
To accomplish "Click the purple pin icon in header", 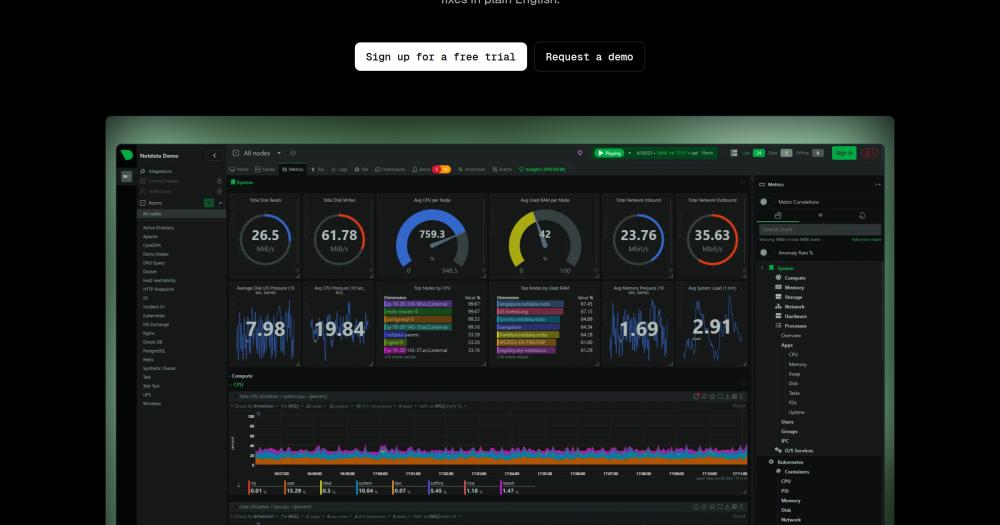I will pos(580,153).
